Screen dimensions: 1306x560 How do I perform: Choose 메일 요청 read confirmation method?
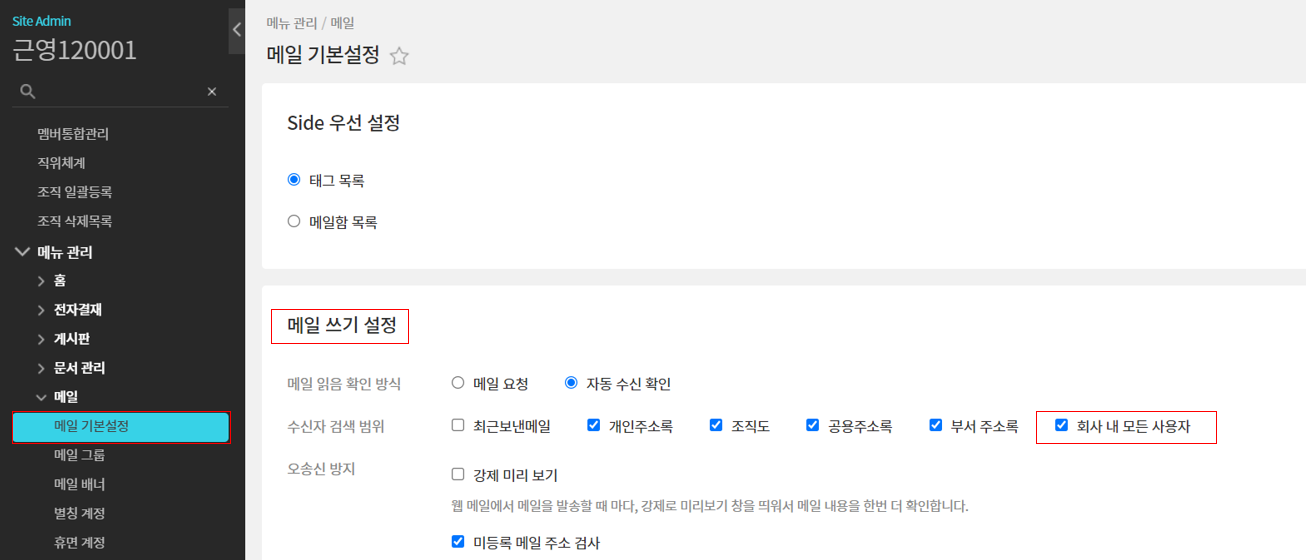coord(458,383)
